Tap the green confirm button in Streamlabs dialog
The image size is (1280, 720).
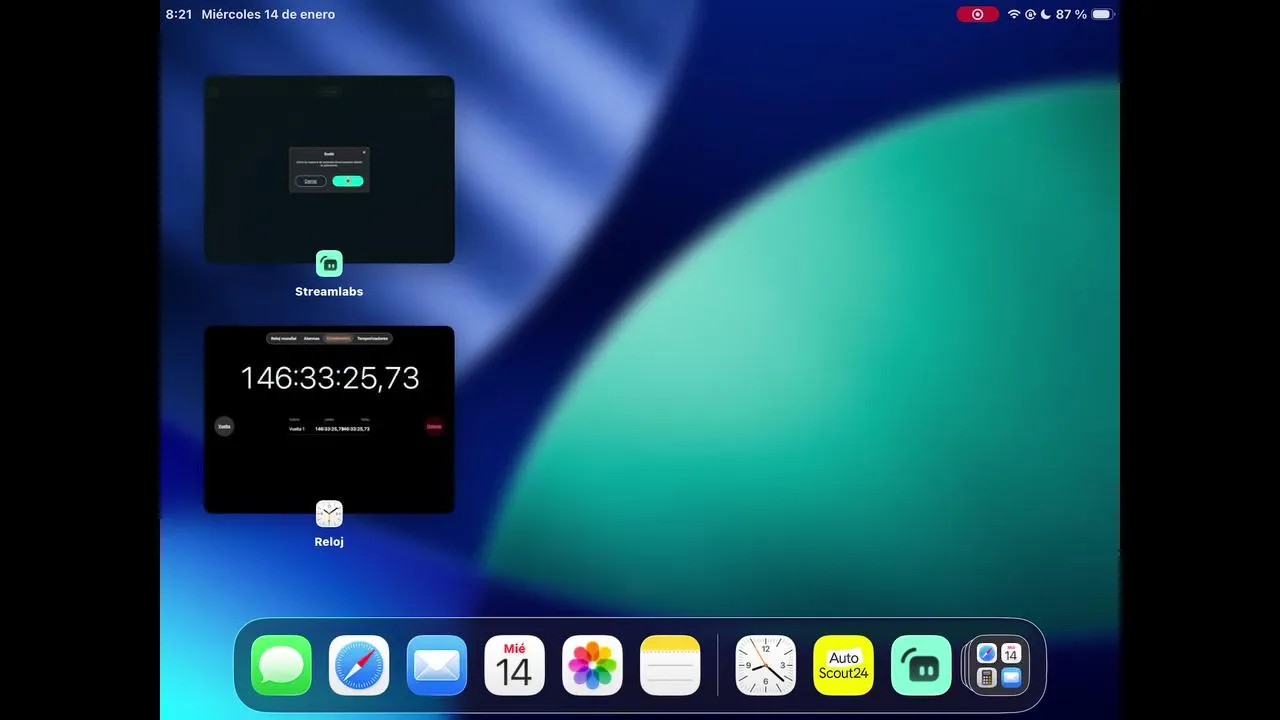tap(348, 181)
